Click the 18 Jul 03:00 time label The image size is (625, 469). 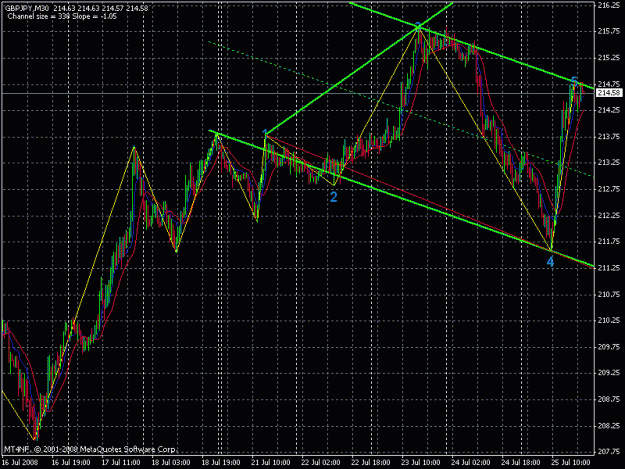(x=171, y=462)
